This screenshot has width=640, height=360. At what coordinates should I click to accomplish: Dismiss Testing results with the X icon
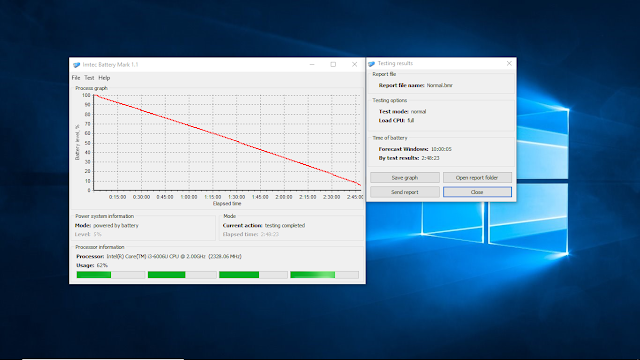(509, 63)
